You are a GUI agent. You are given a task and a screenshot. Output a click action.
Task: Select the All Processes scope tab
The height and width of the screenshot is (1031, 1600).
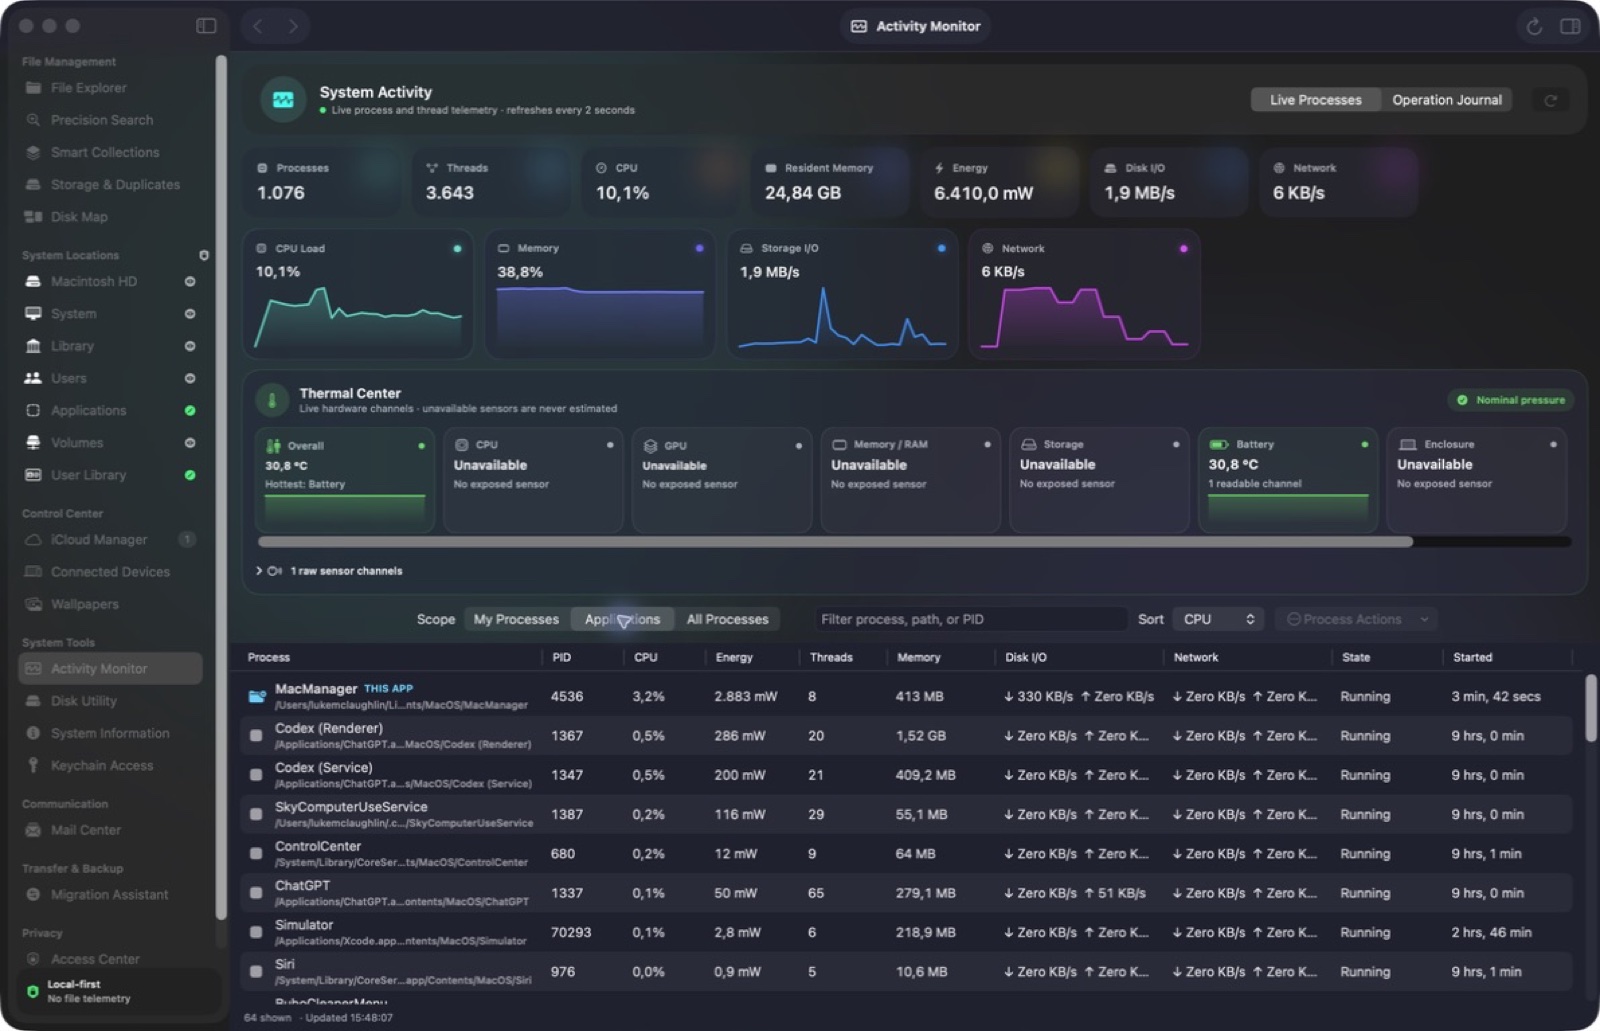(727, 620)
